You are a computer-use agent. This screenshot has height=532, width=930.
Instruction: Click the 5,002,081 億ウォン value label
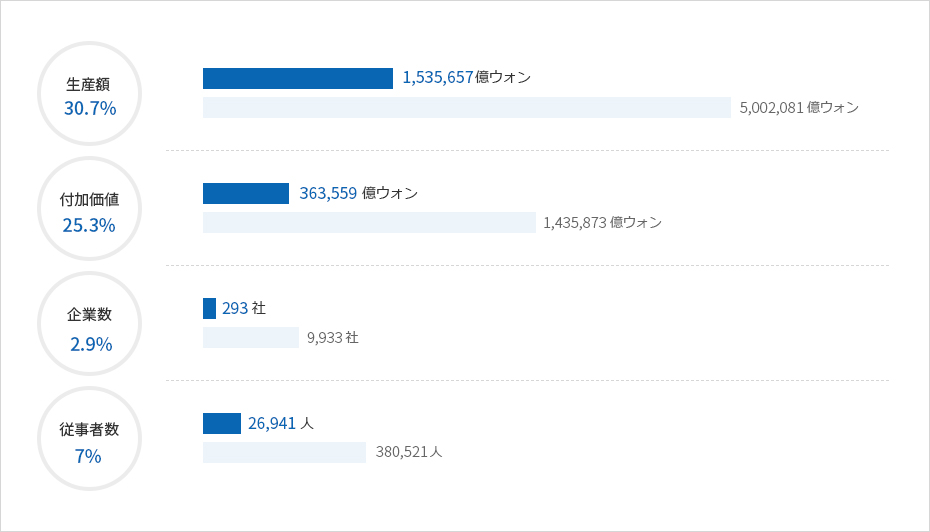tap(799, 107)
